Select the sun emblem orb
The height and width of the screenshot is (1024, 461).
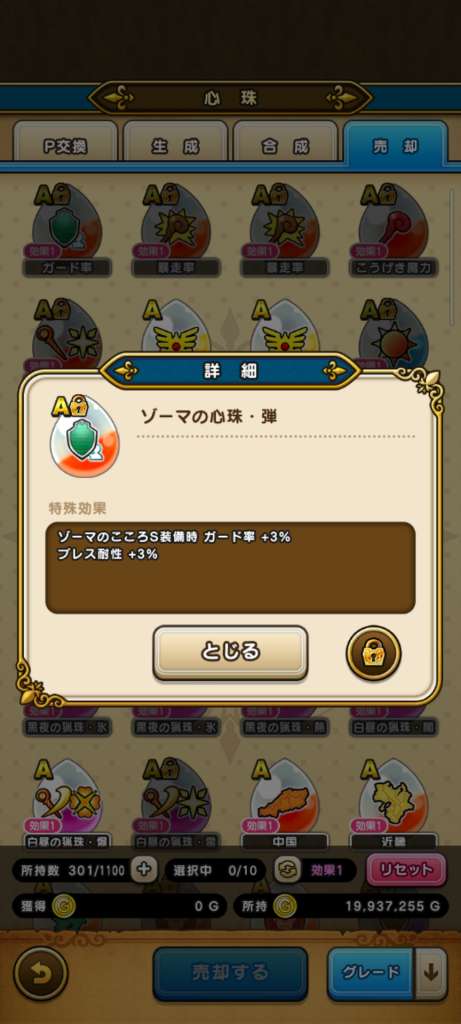coord(392,333)
